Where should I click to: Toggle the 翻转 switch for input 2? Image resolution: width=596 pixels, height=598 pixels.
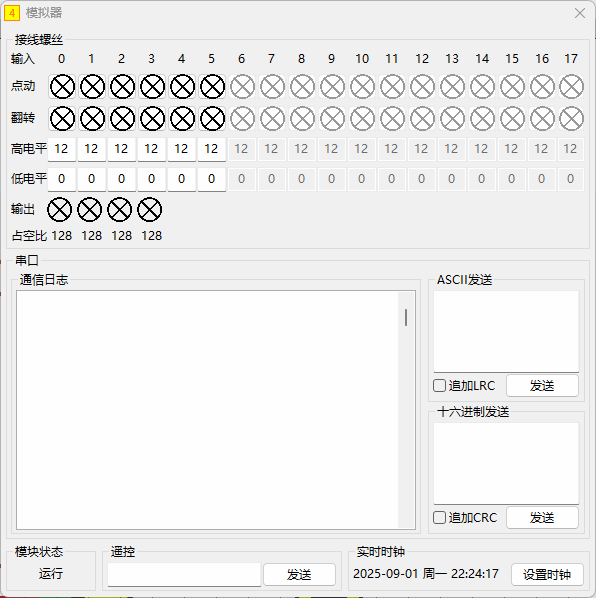(122, 119)
